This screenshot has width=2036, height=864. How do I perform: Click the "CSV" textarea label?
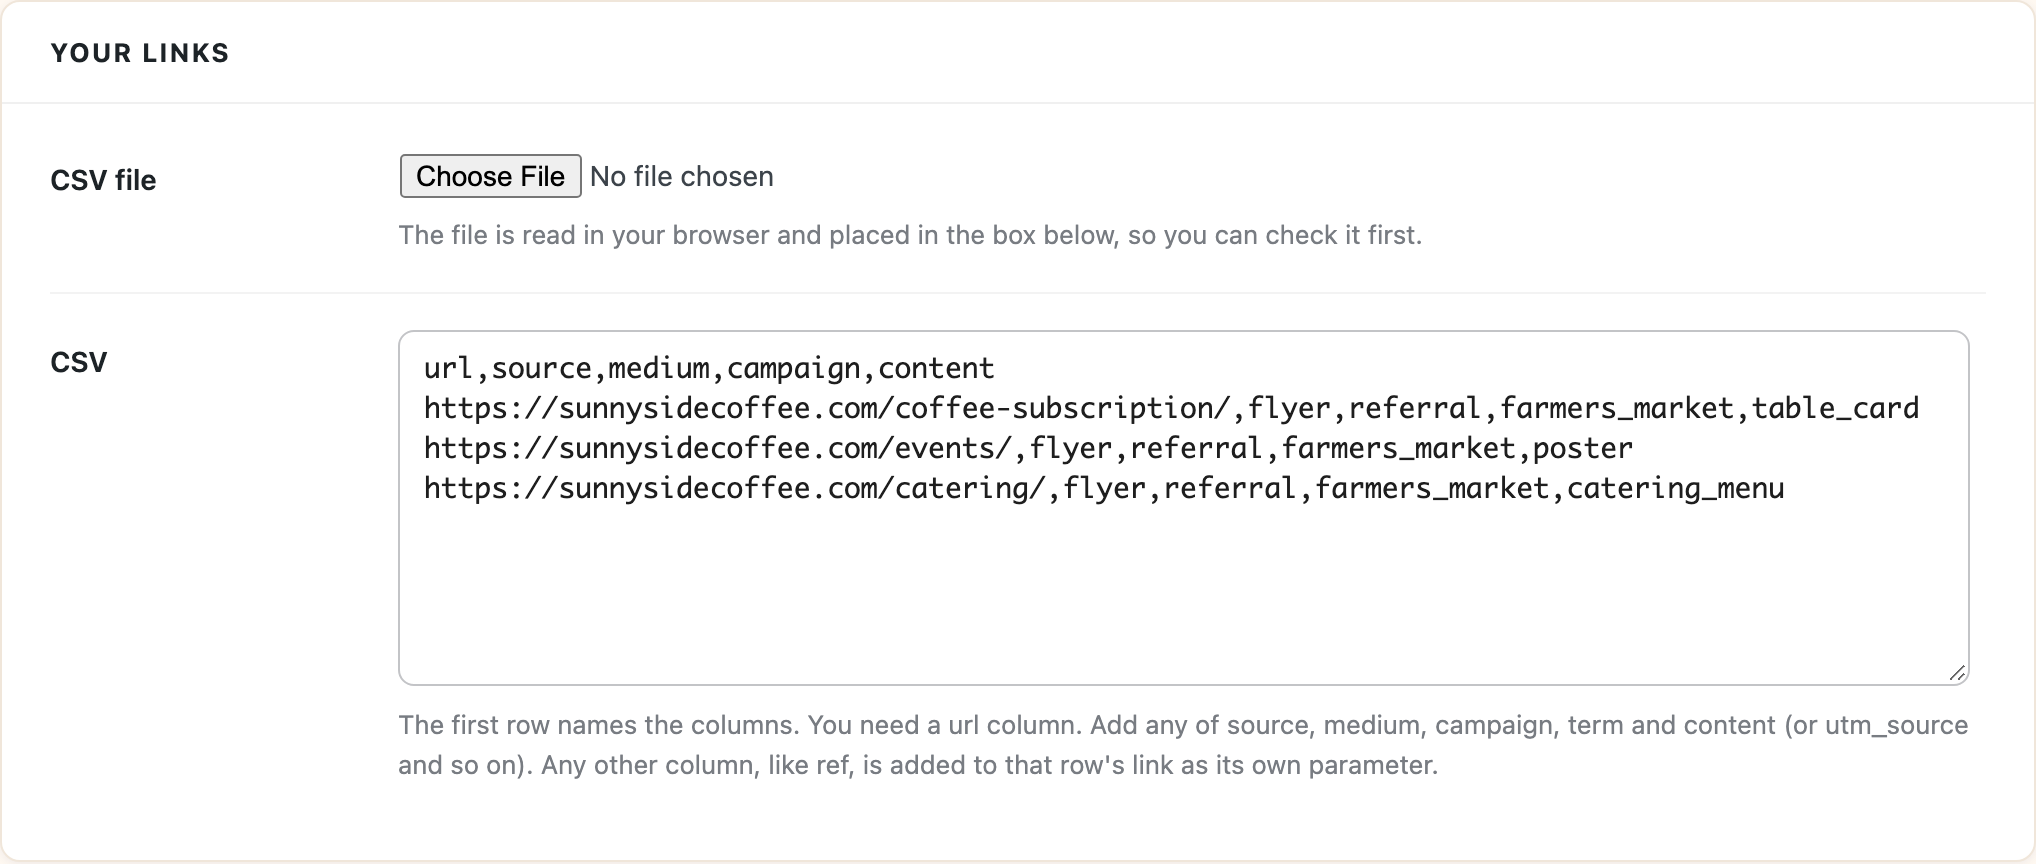78,362
